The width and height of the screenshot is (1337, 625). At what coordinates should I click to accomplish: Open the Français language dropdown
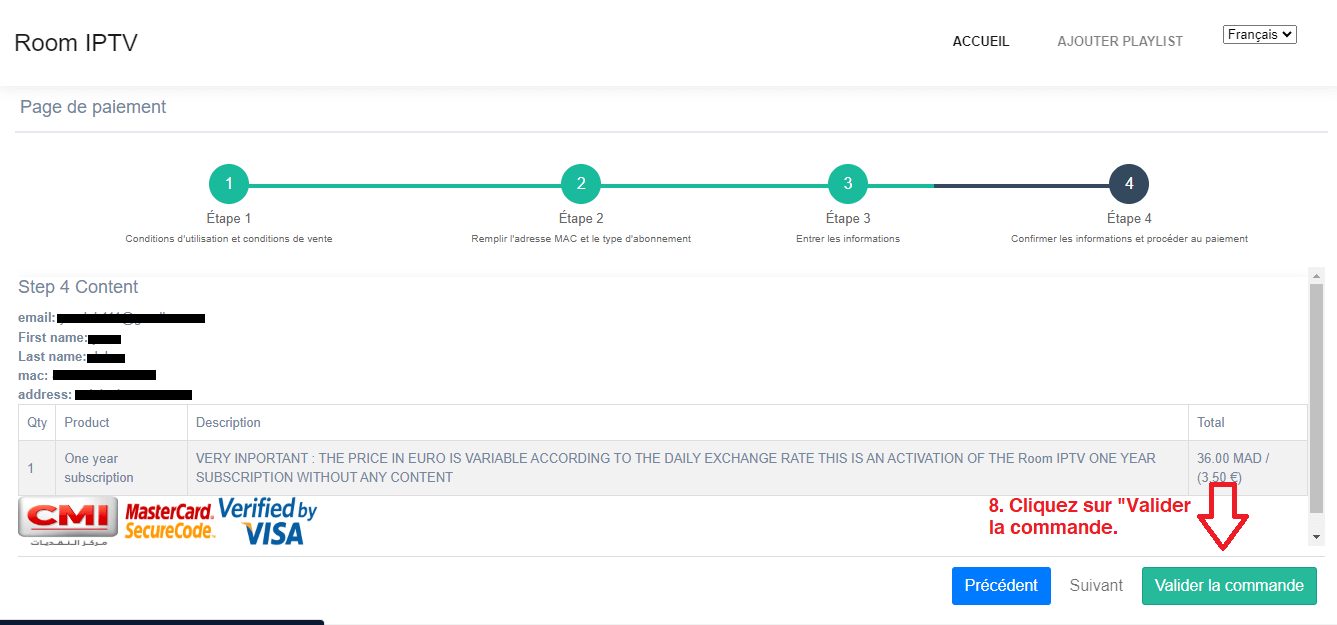(x=1259, y=35)
